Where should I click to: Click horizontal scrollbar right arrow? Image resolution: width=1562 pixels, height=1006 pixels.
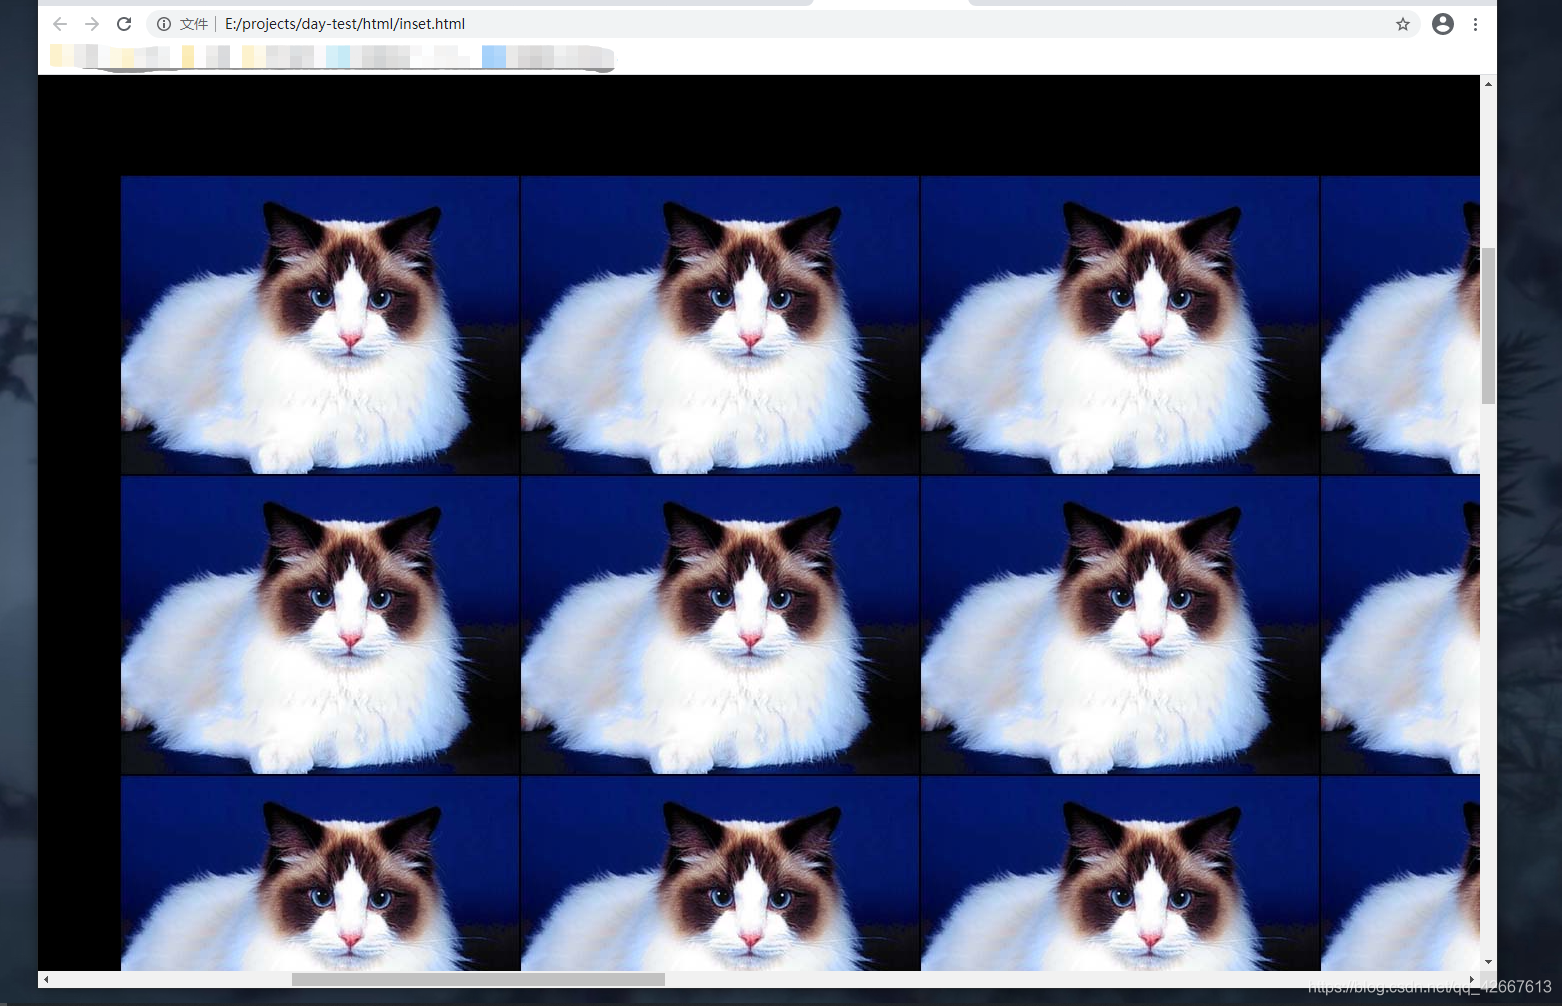[1471, 979]
